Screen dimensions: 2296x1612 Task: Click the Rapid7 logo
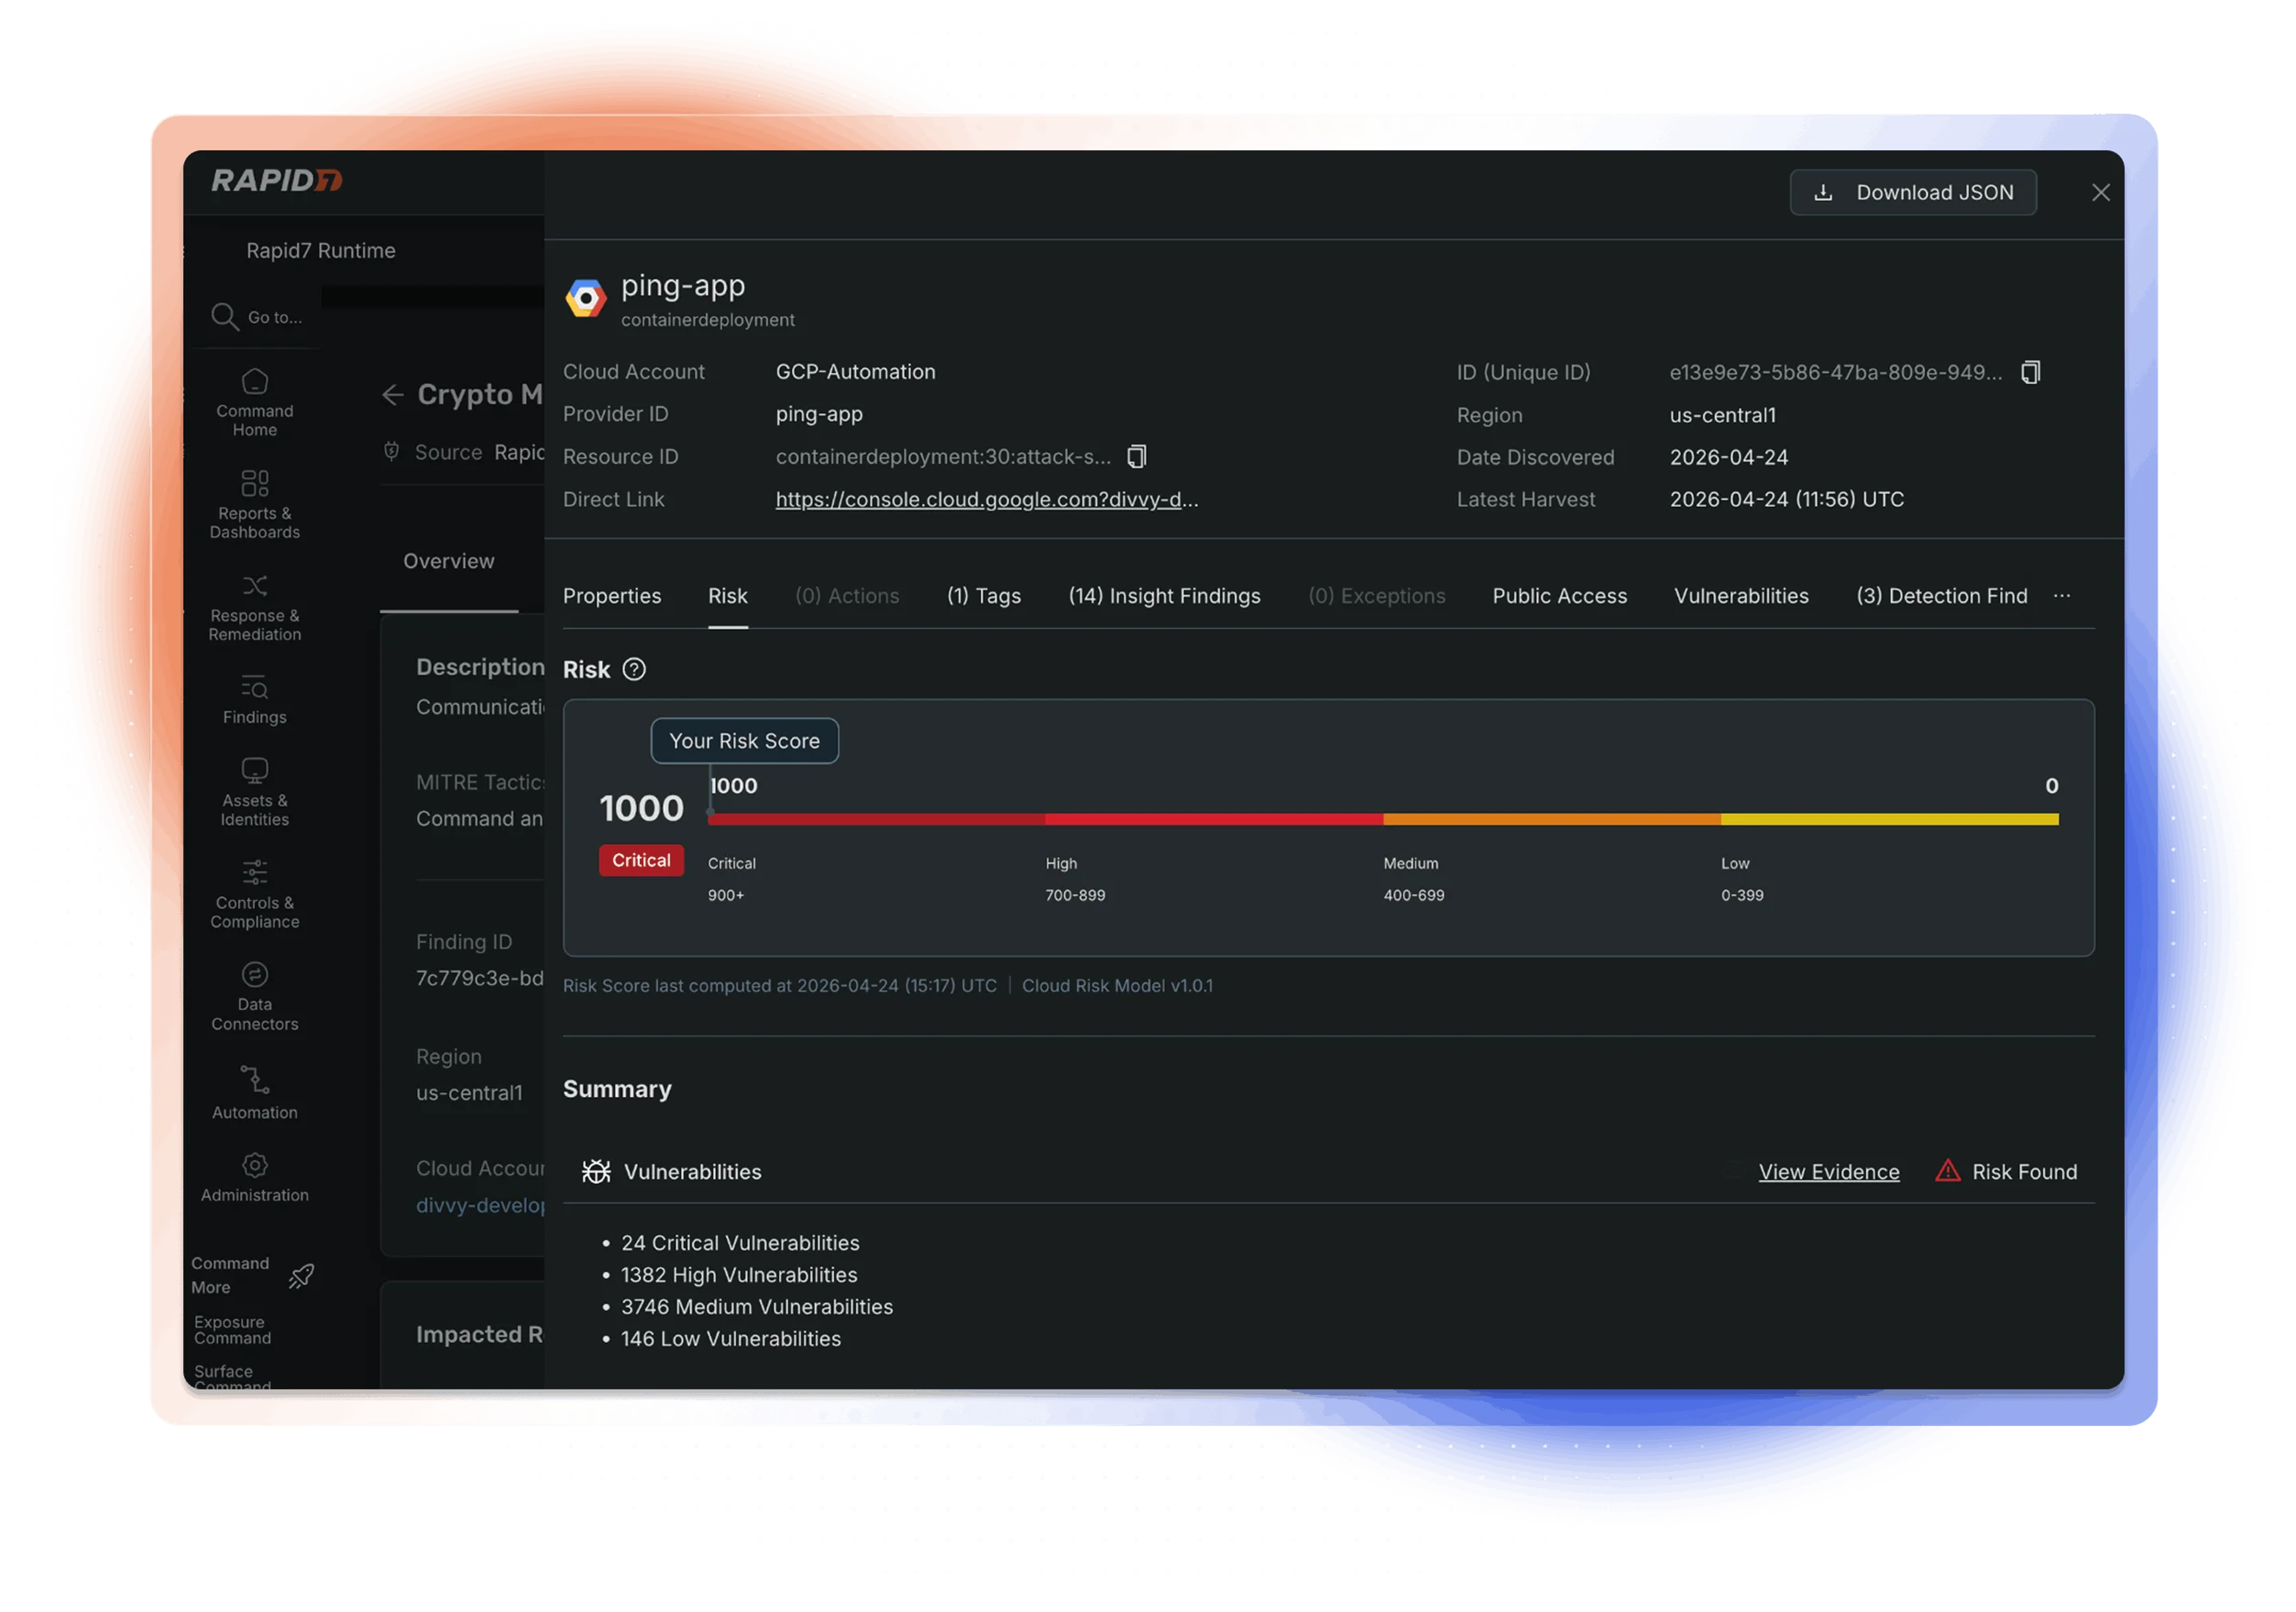click(x=277, y=180)
